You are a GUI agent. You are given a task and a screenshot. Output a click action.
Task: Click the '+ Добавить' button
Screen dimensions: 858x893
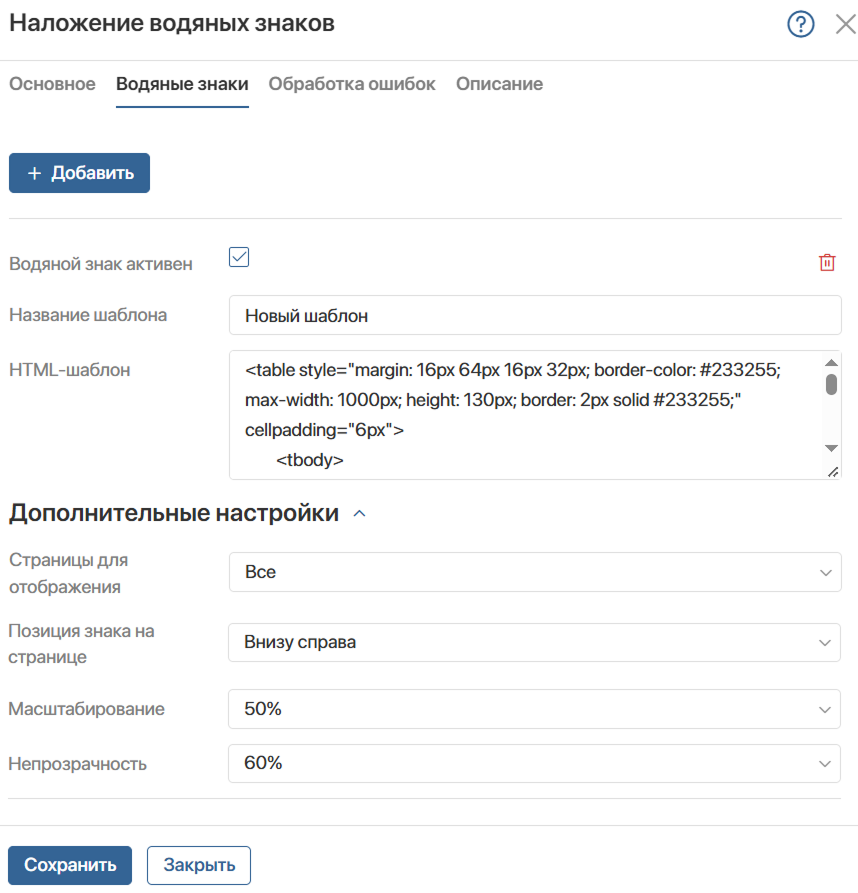(80, 173)
